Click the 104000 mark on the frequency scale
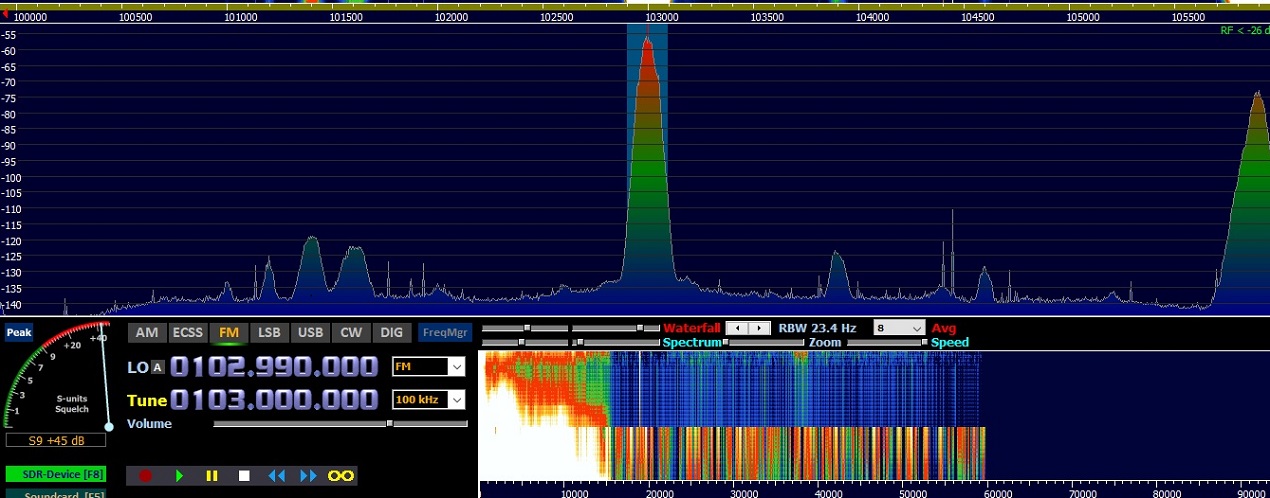The width and height of the screenshot is (1270, 498). [872, 17]
